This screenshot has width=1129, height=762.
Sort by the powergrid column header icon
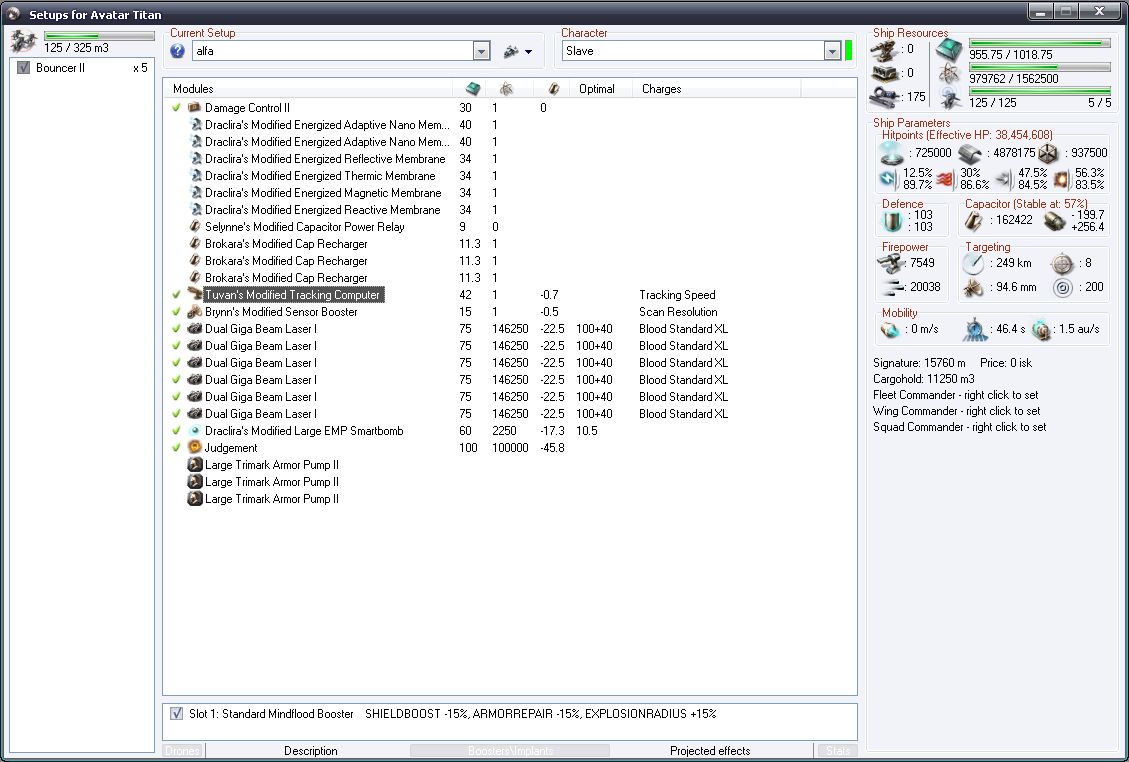pyautogui.click(x=506, y=89)
